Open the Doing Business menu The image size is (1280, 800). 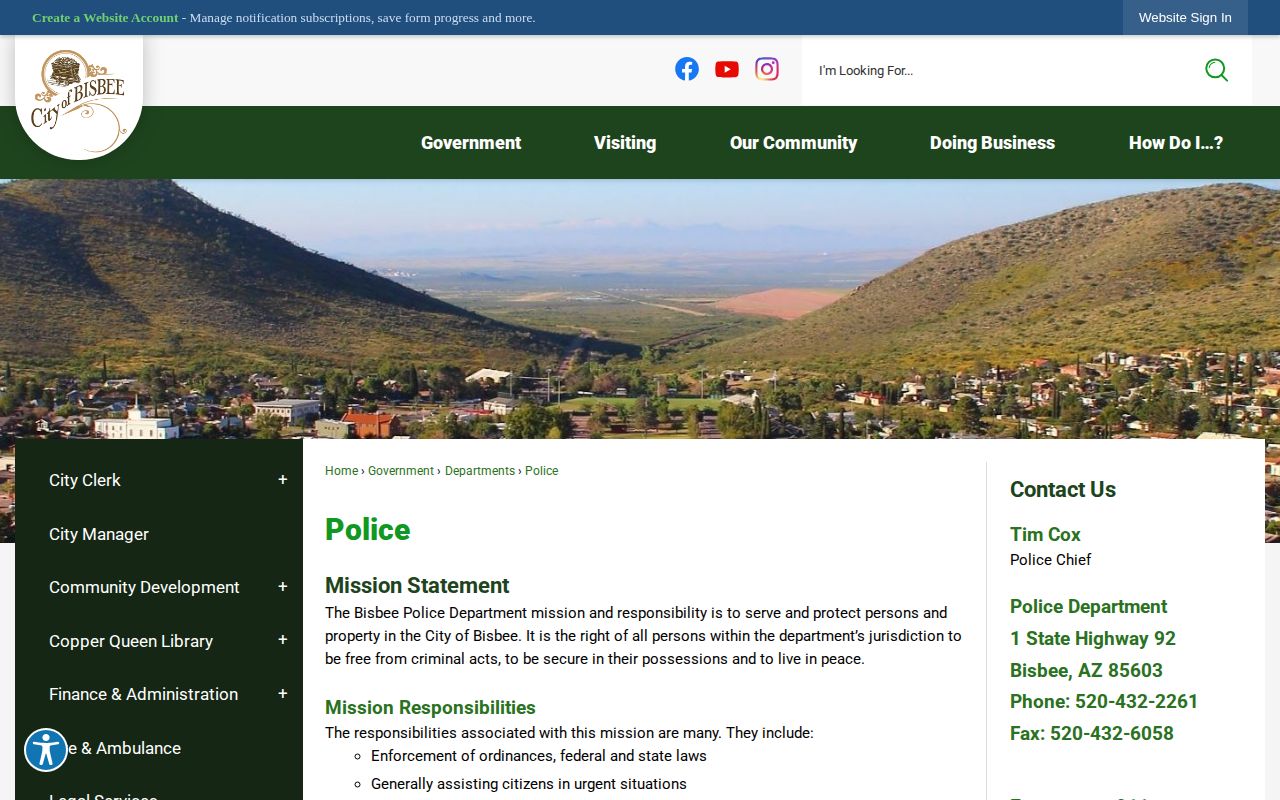(992, 143)
